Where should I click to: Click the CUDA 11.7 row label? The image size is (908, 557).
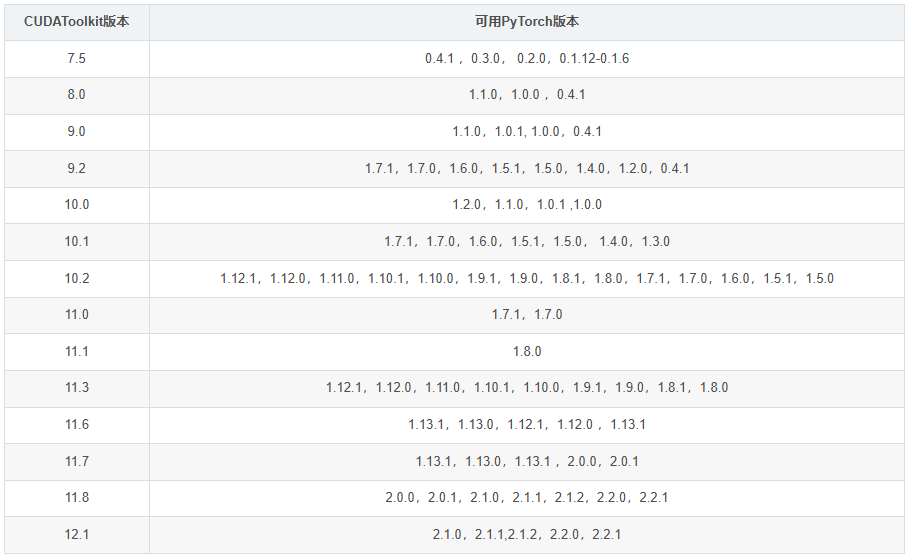(77, 461)
